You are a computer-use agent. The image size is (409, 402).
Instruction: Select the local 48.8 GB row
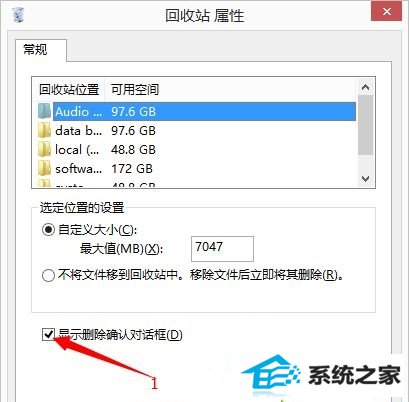point(197,149)
